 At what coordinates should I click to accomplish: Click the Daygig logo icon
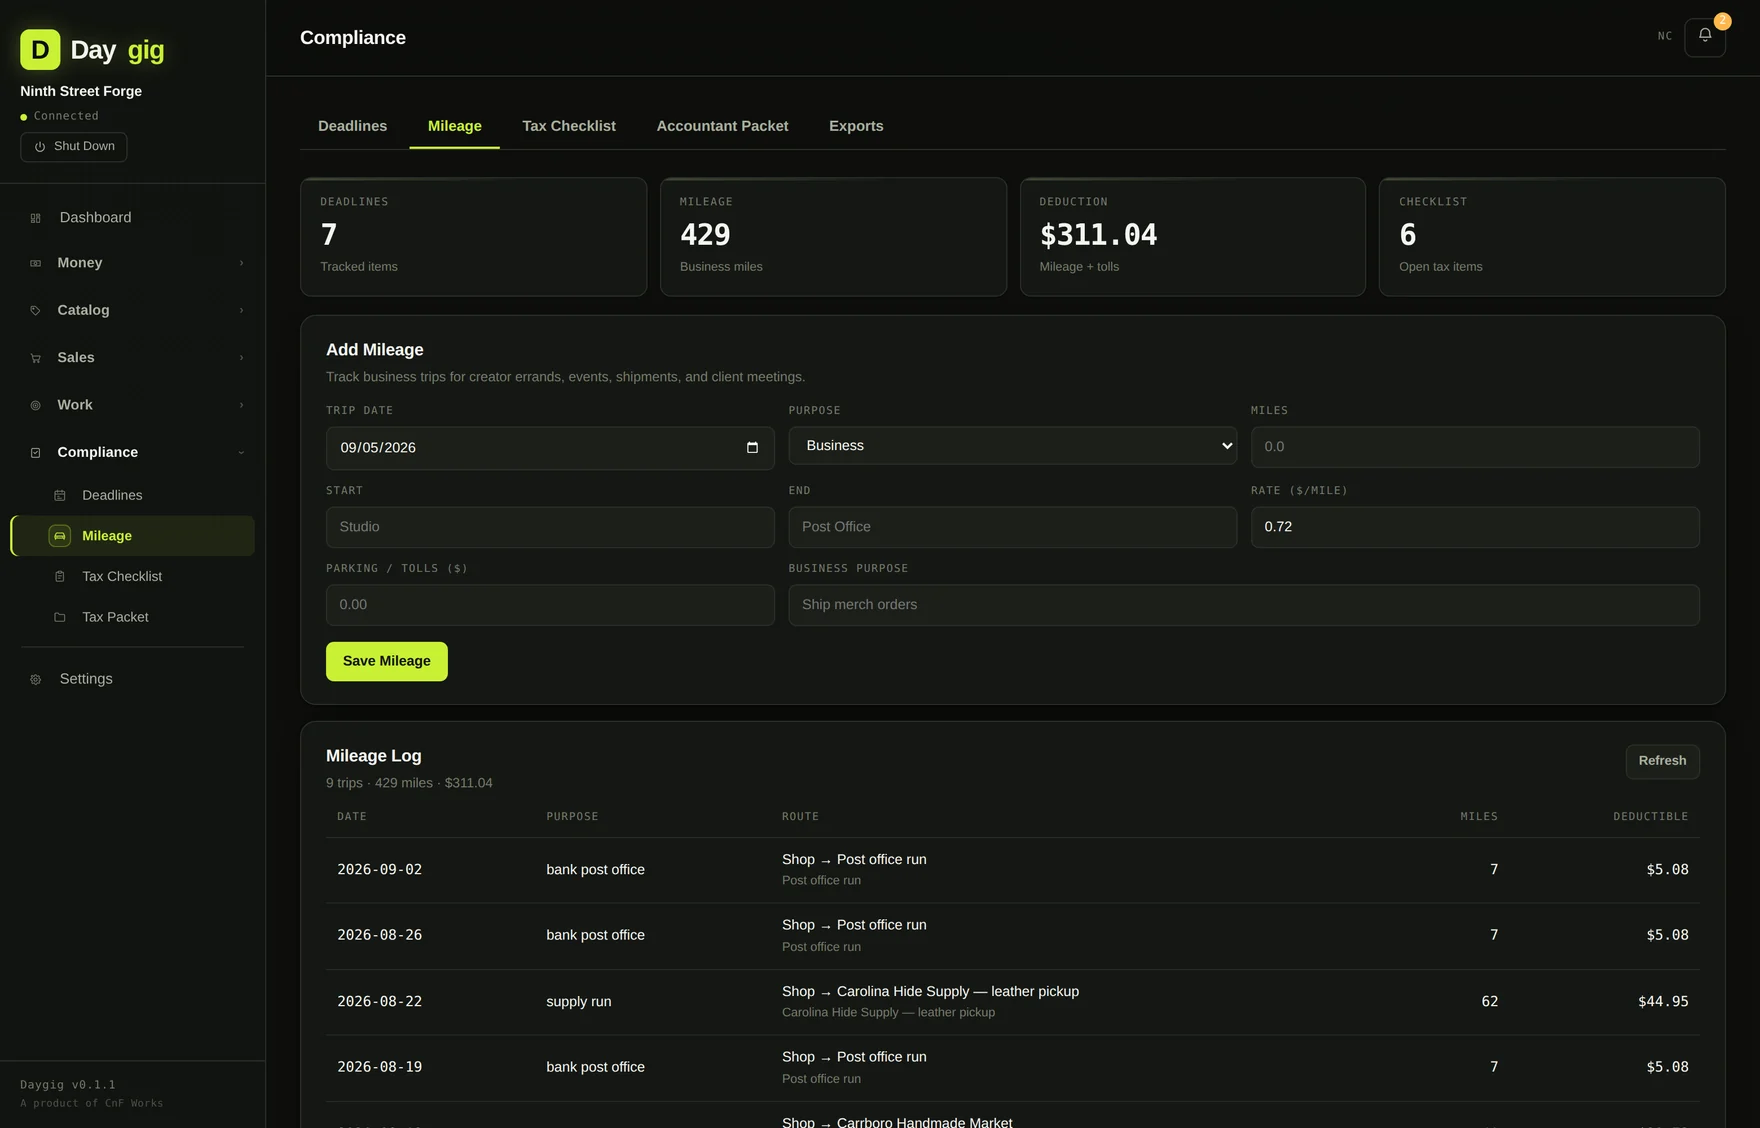[40, 49]
